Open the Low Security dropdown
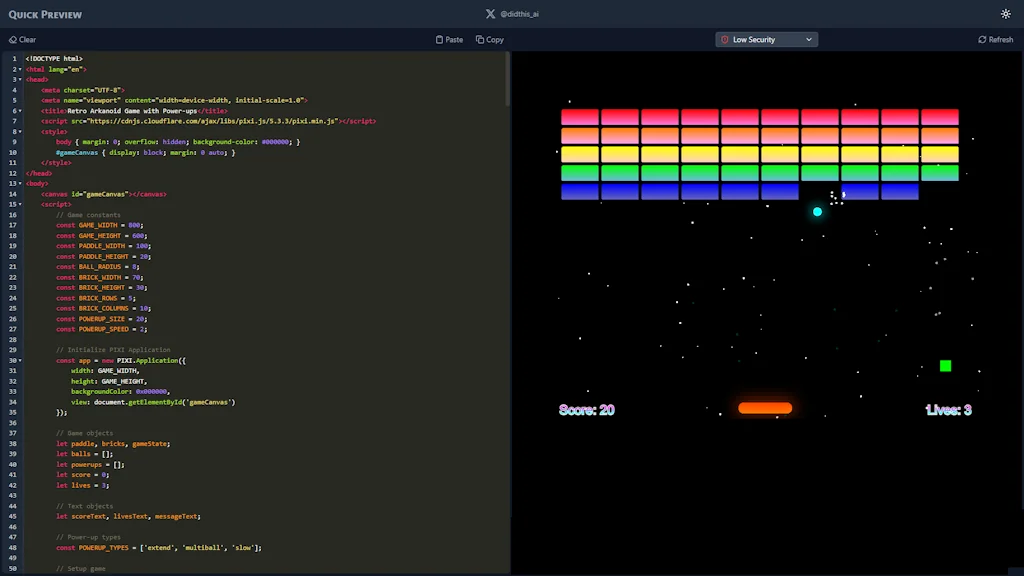The image size is (1024, 576). pyautogui.click(x=765, y=39)
